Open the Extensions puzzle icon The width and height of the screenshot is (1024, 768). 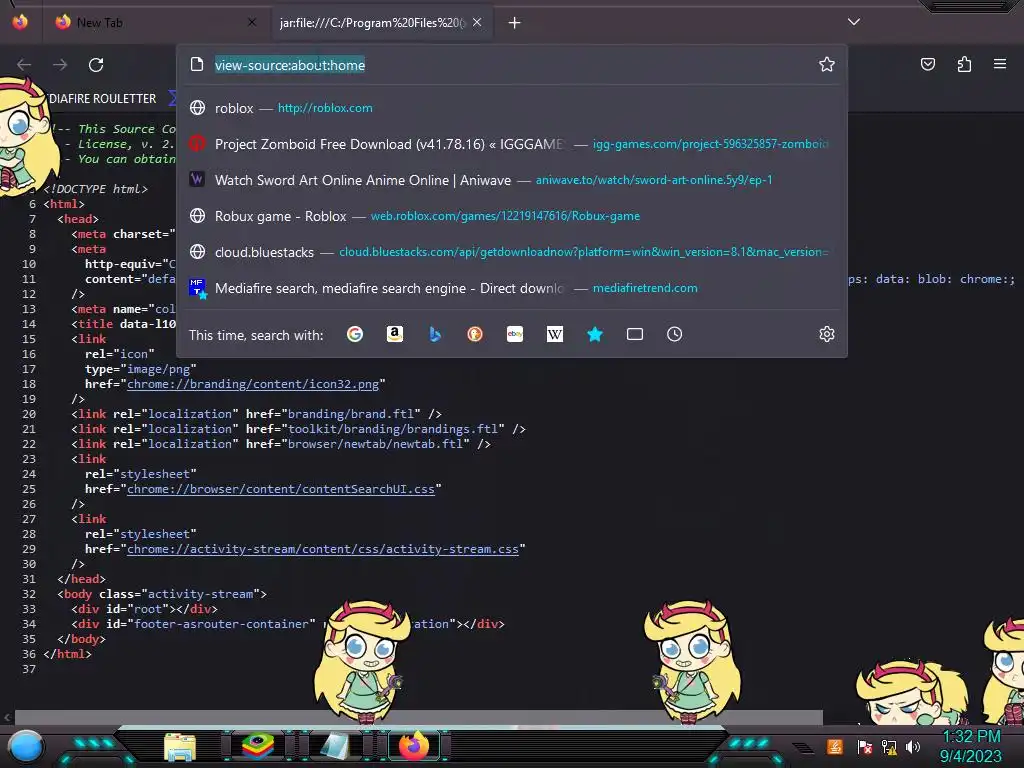(x=964, y=64)
